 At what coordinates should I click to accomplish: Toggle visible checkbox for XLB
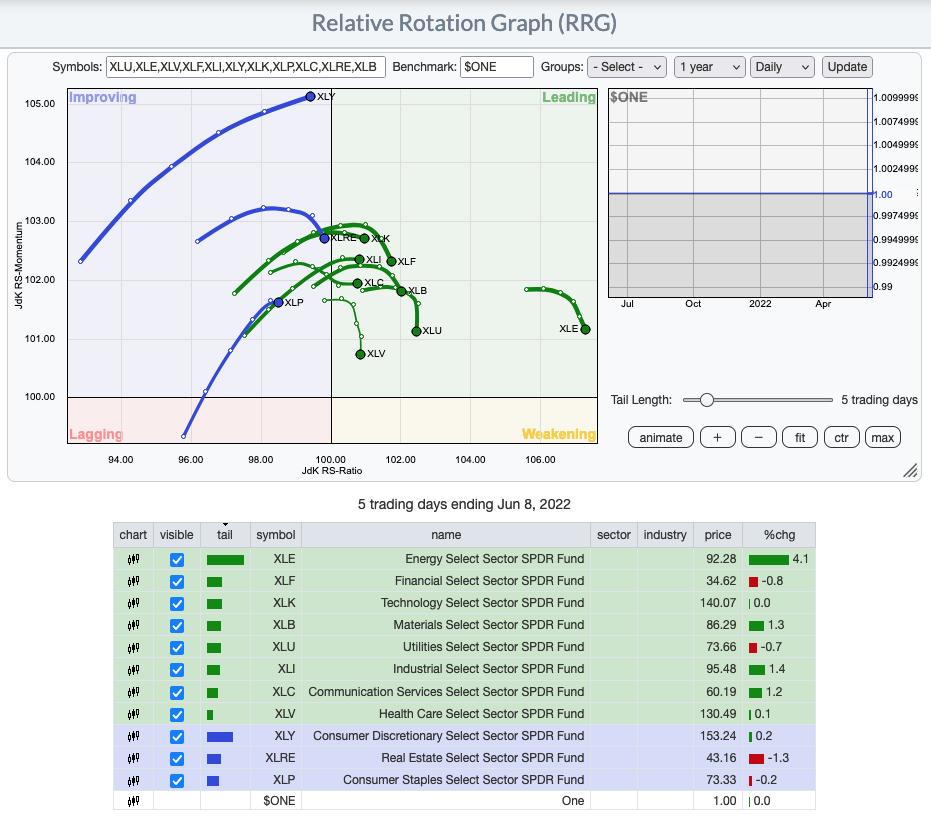click(x=177, y=625)
